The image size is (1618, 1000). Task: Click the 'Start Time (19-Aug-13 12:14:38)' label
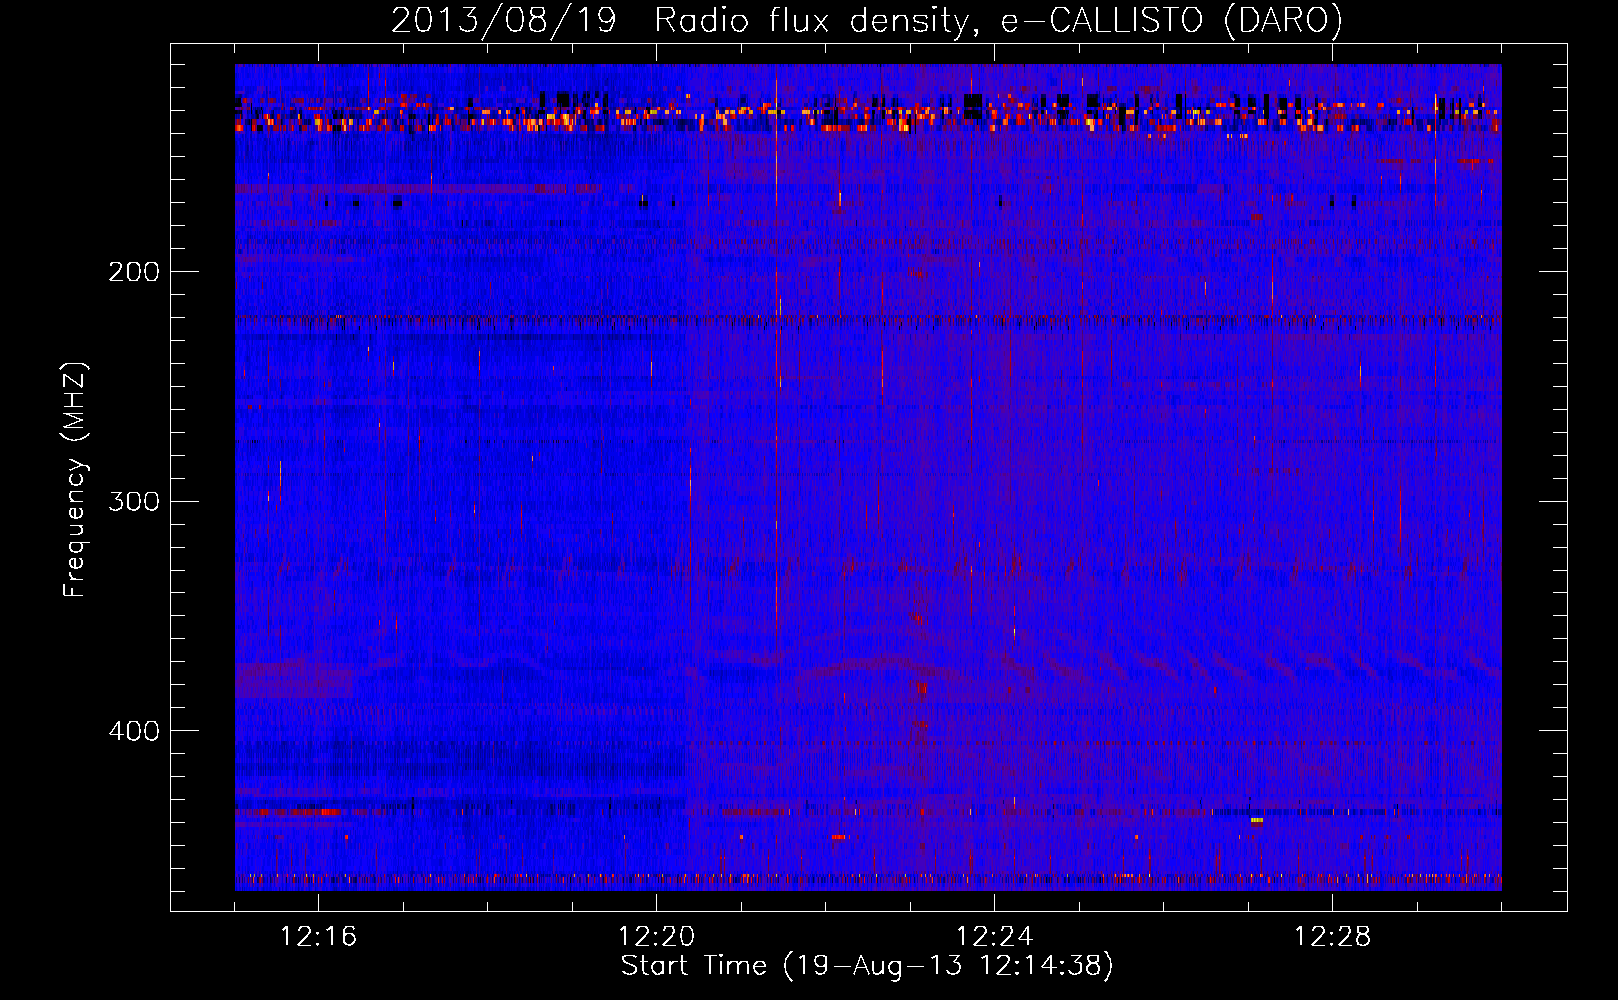coord(867,966)
